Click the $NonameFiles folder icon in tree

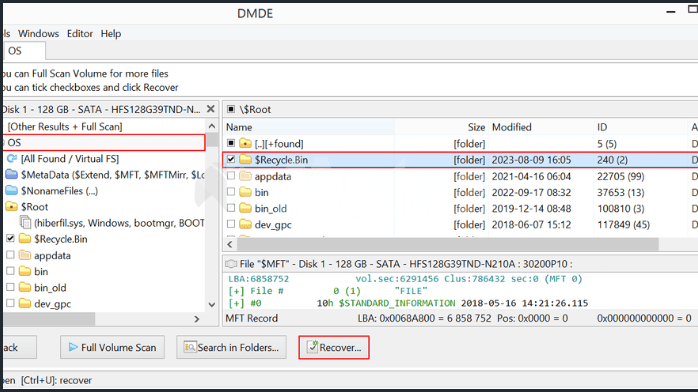[11, 190]
